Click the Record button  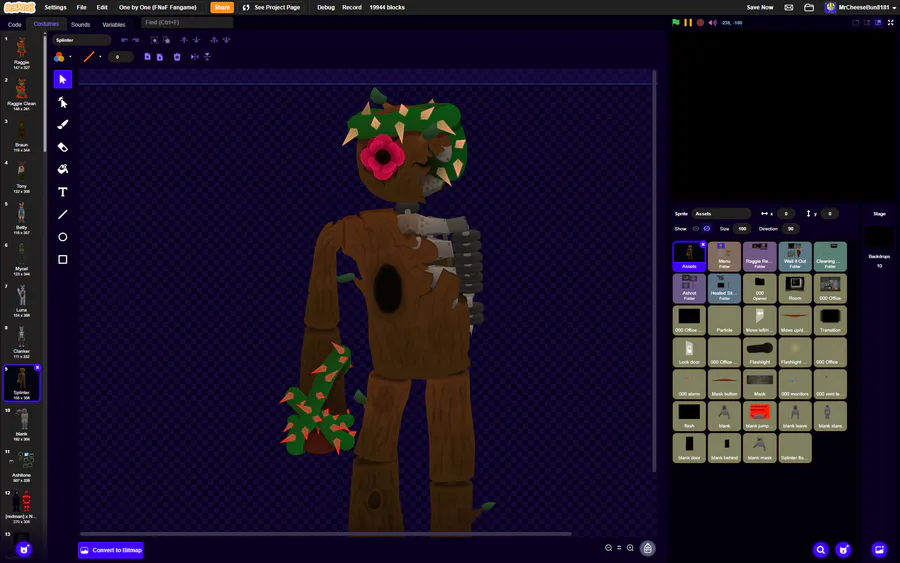352,7
